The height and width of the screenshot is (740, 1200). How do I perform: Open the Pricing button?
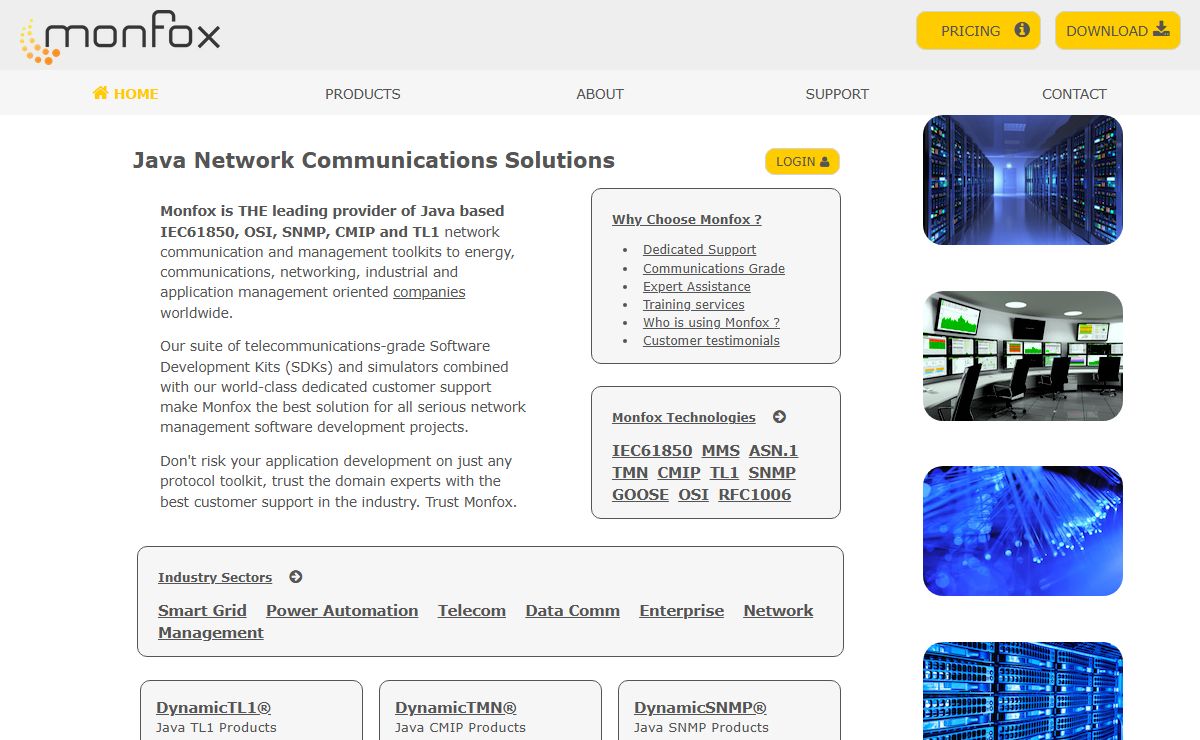pyautogui.click(x=978, y=30)
